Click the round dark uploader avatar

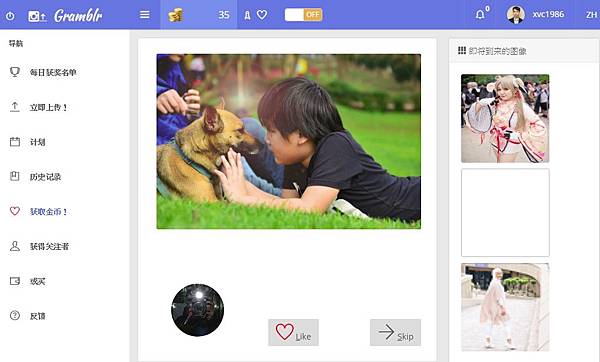(197, 310)
